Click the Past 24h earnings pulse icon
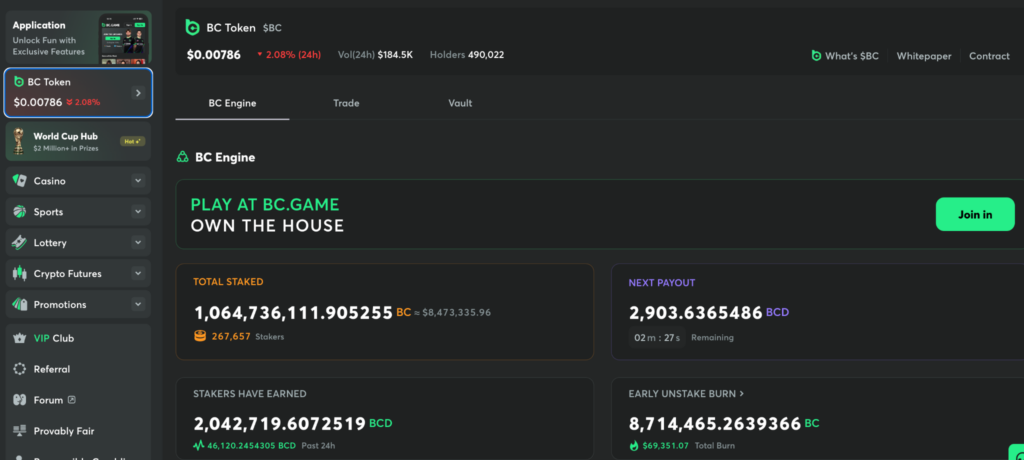Screen dimensions: 1024x460 tap(199, 446)
